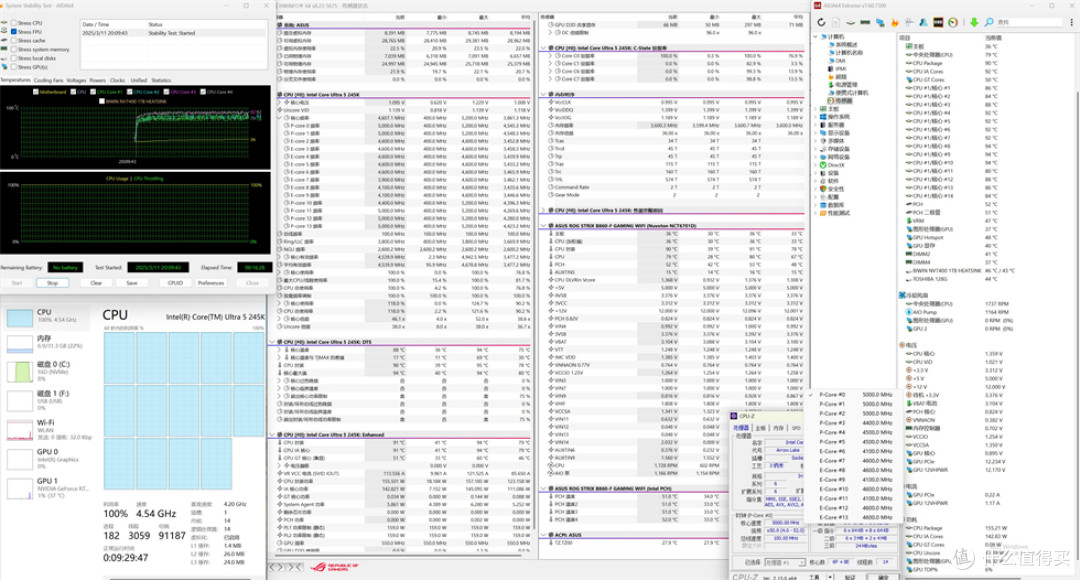Screen dimensions: 1080x580
Task: Open the Report page icon in AIDA64 toolbar
Action: click(835, 22)
